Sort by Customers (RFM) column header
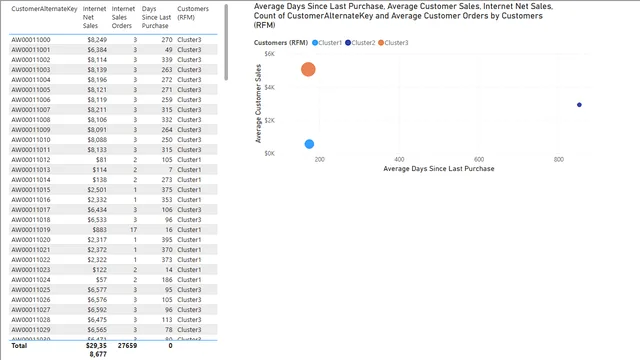 coord(193,13)
